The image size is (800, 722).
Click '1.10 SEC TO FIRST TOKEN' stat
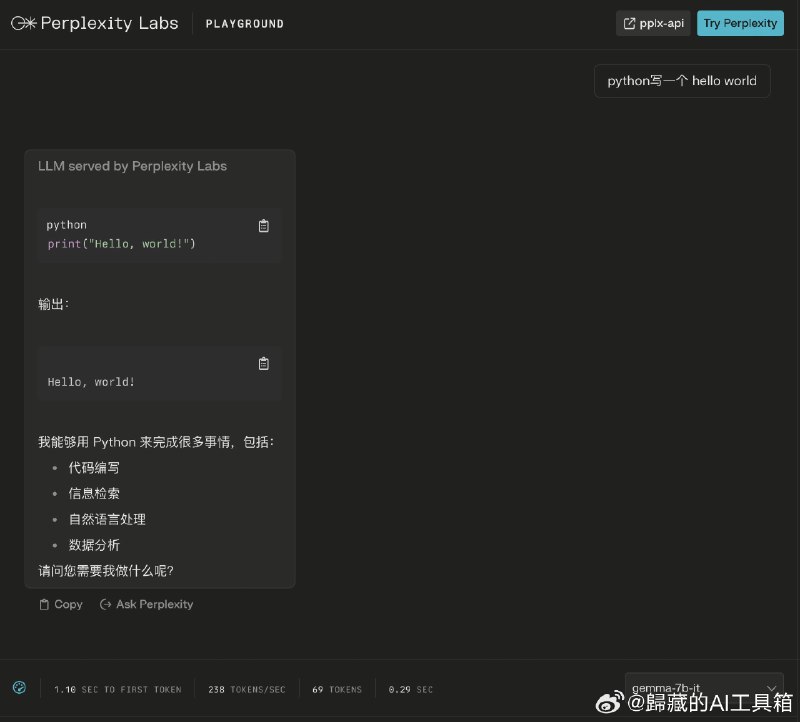118,689
